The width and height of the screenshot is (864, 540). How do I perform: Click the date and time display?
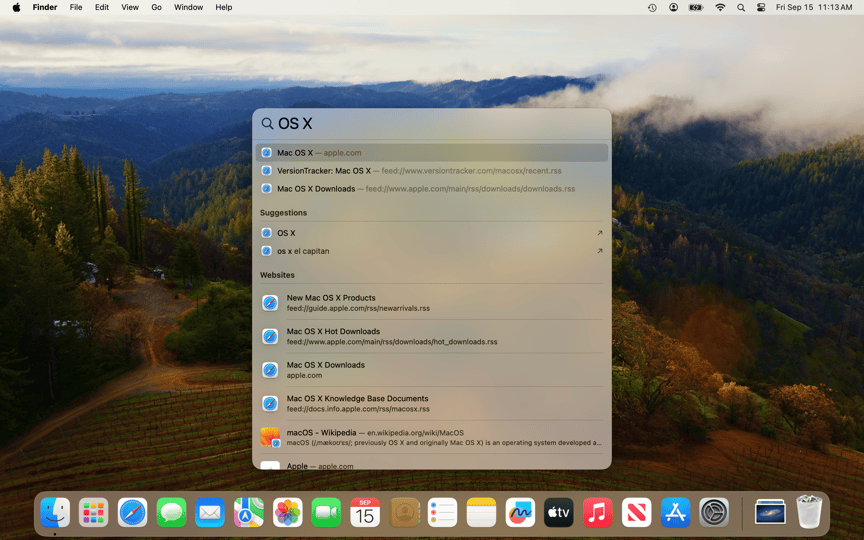(814, 7)
